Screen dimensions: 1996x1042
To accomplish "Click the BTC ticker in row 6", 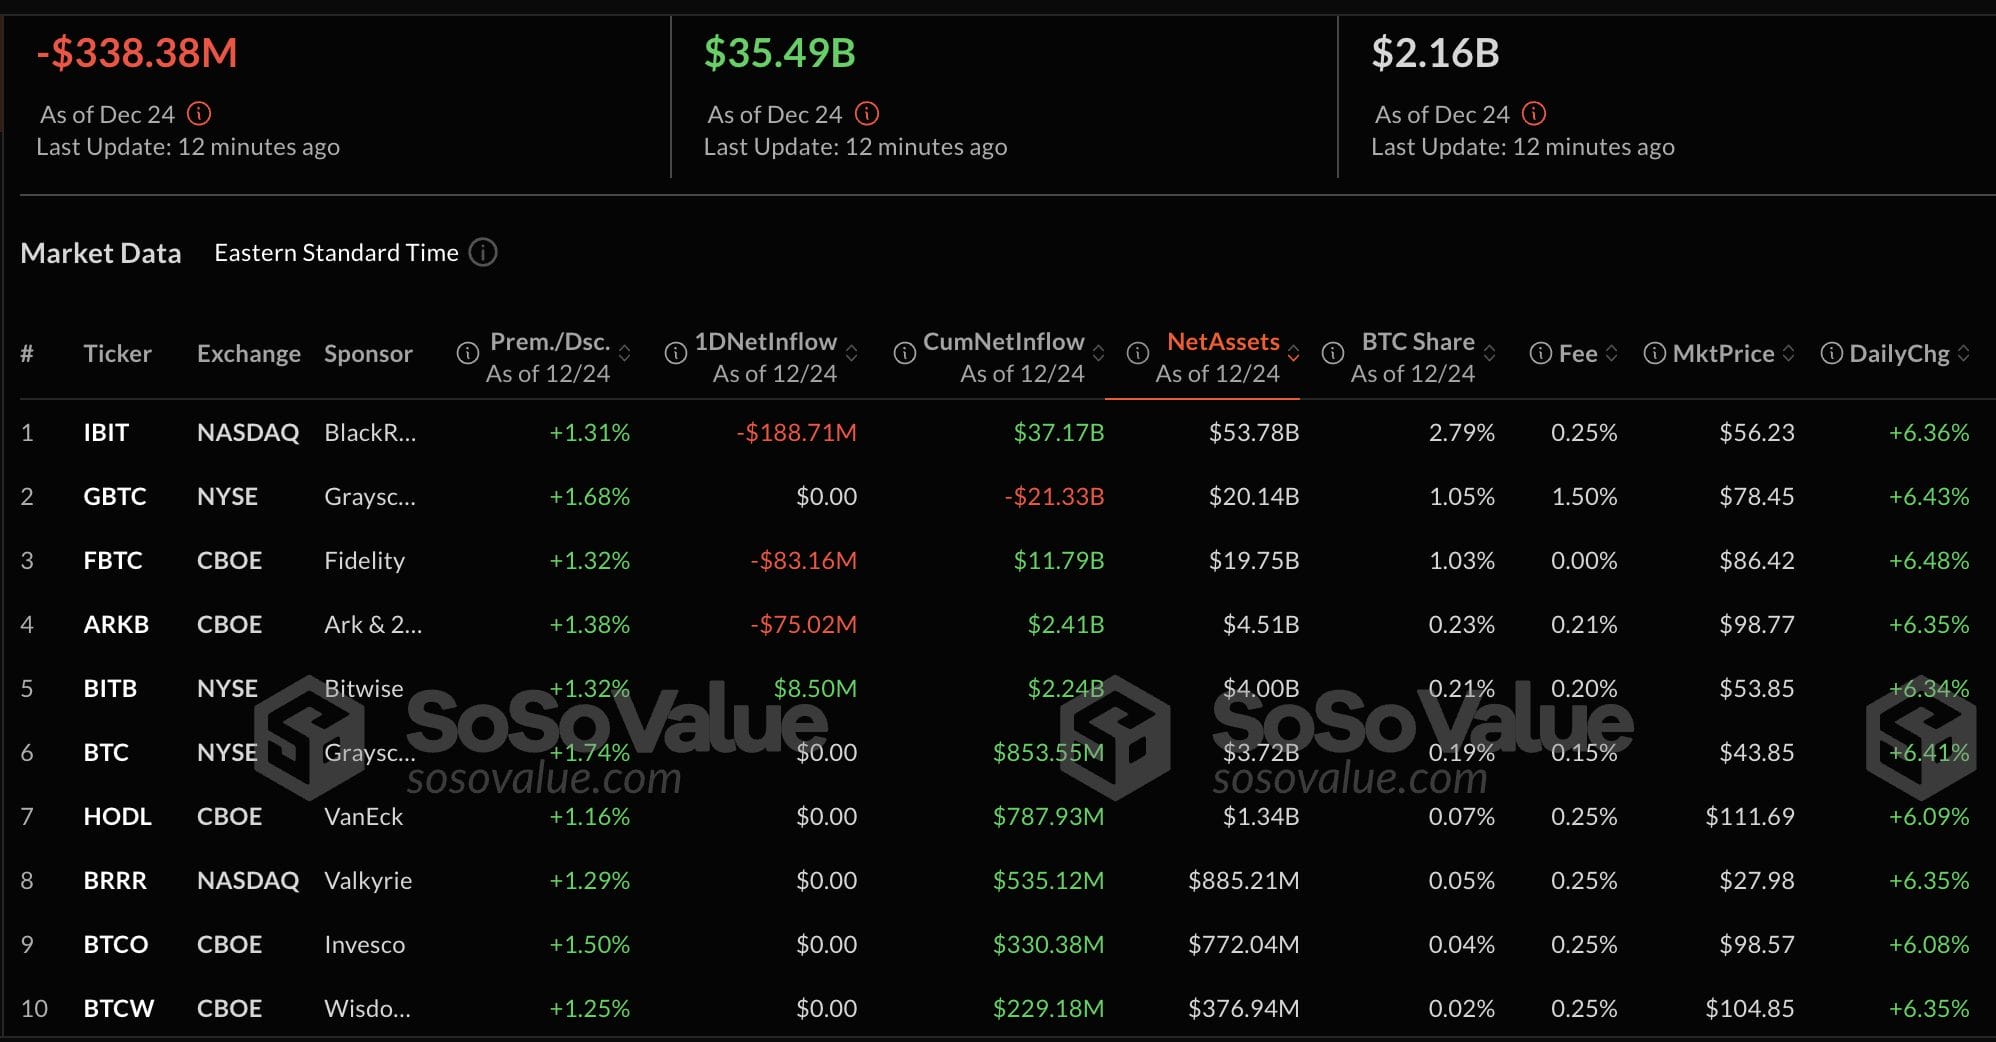I will coord(106,753).
